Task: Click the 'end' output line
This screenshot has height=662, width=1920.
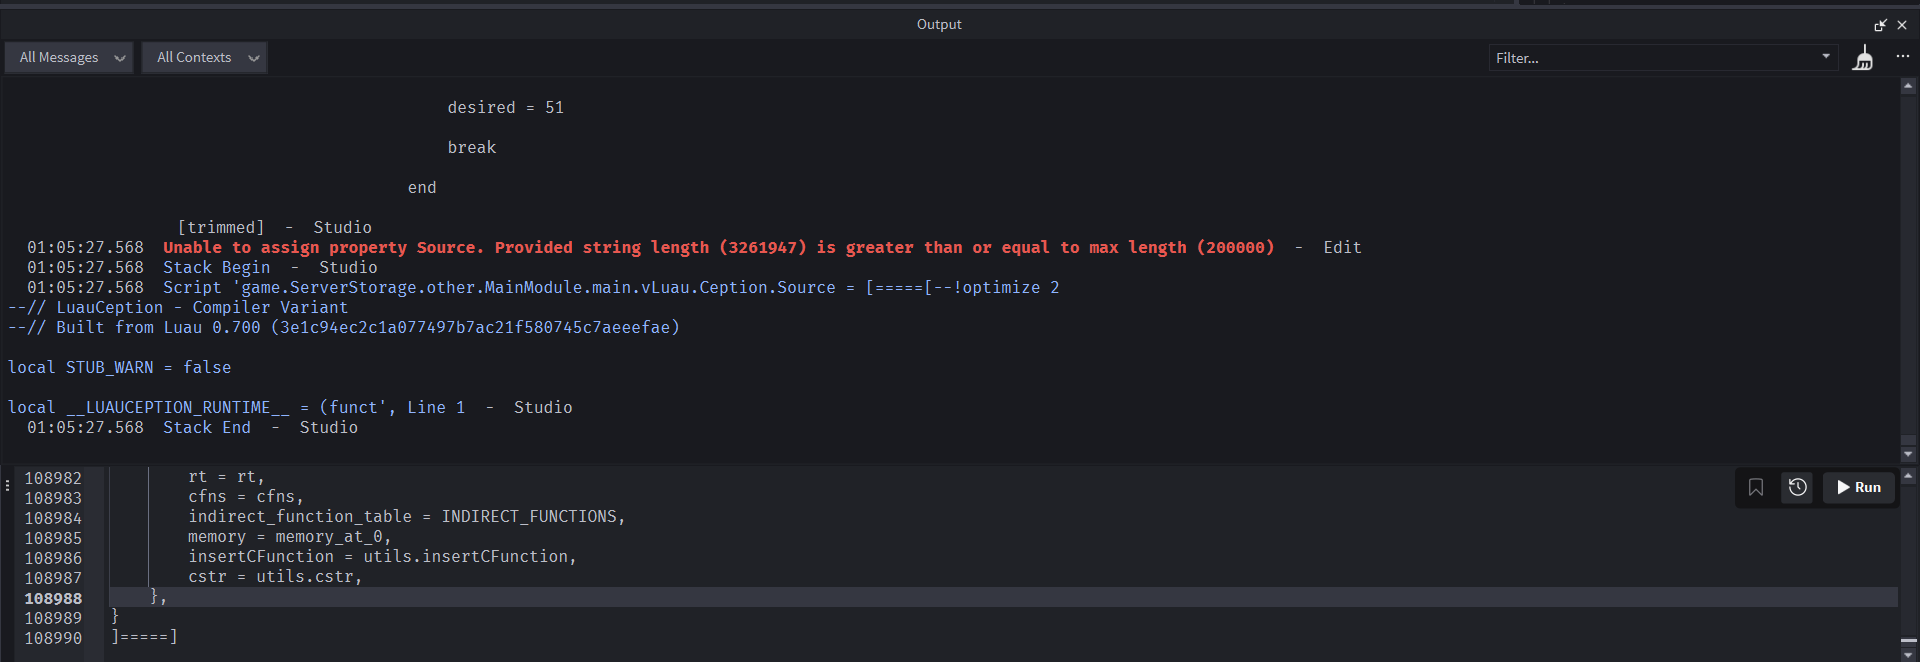Action: click(422, 187)
